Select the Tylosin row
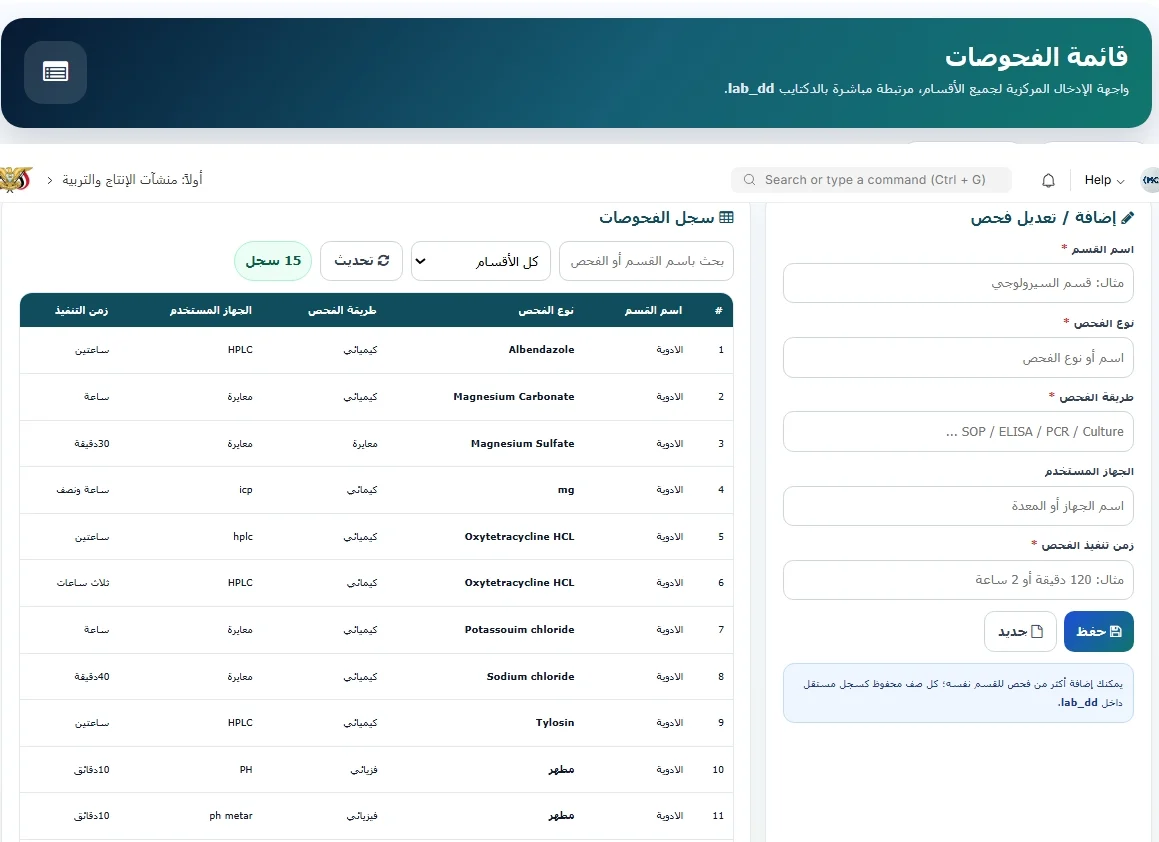Image resolution: width=1159 pixels, height=842 pixels. coord(376,723)
